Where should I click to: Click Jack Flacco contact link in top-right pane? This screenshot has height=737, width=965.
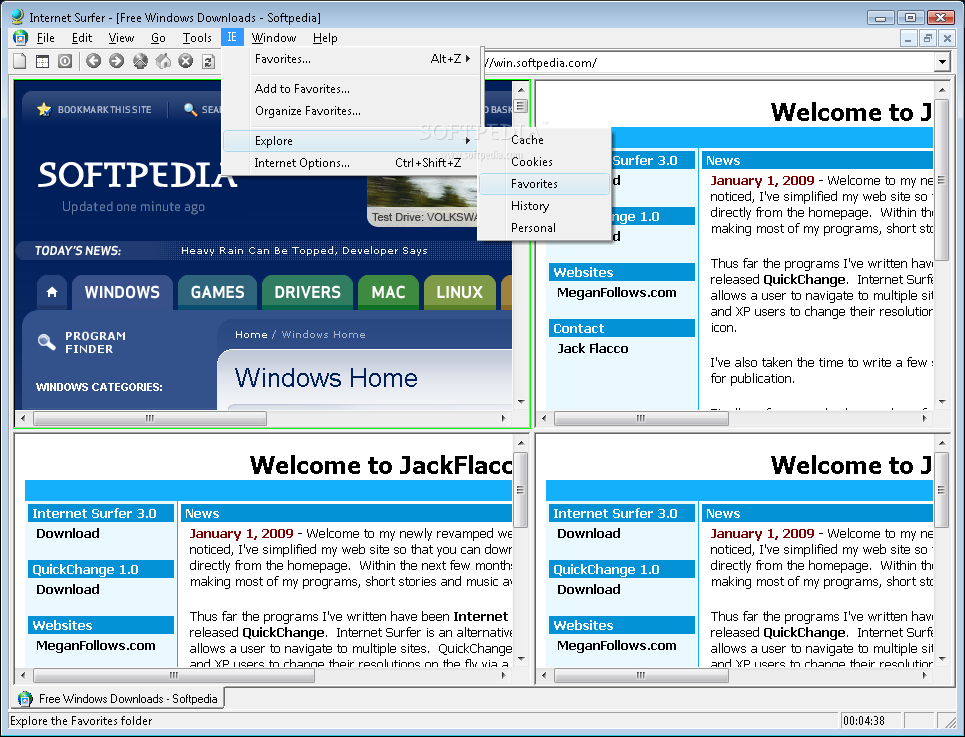point(593,349)
